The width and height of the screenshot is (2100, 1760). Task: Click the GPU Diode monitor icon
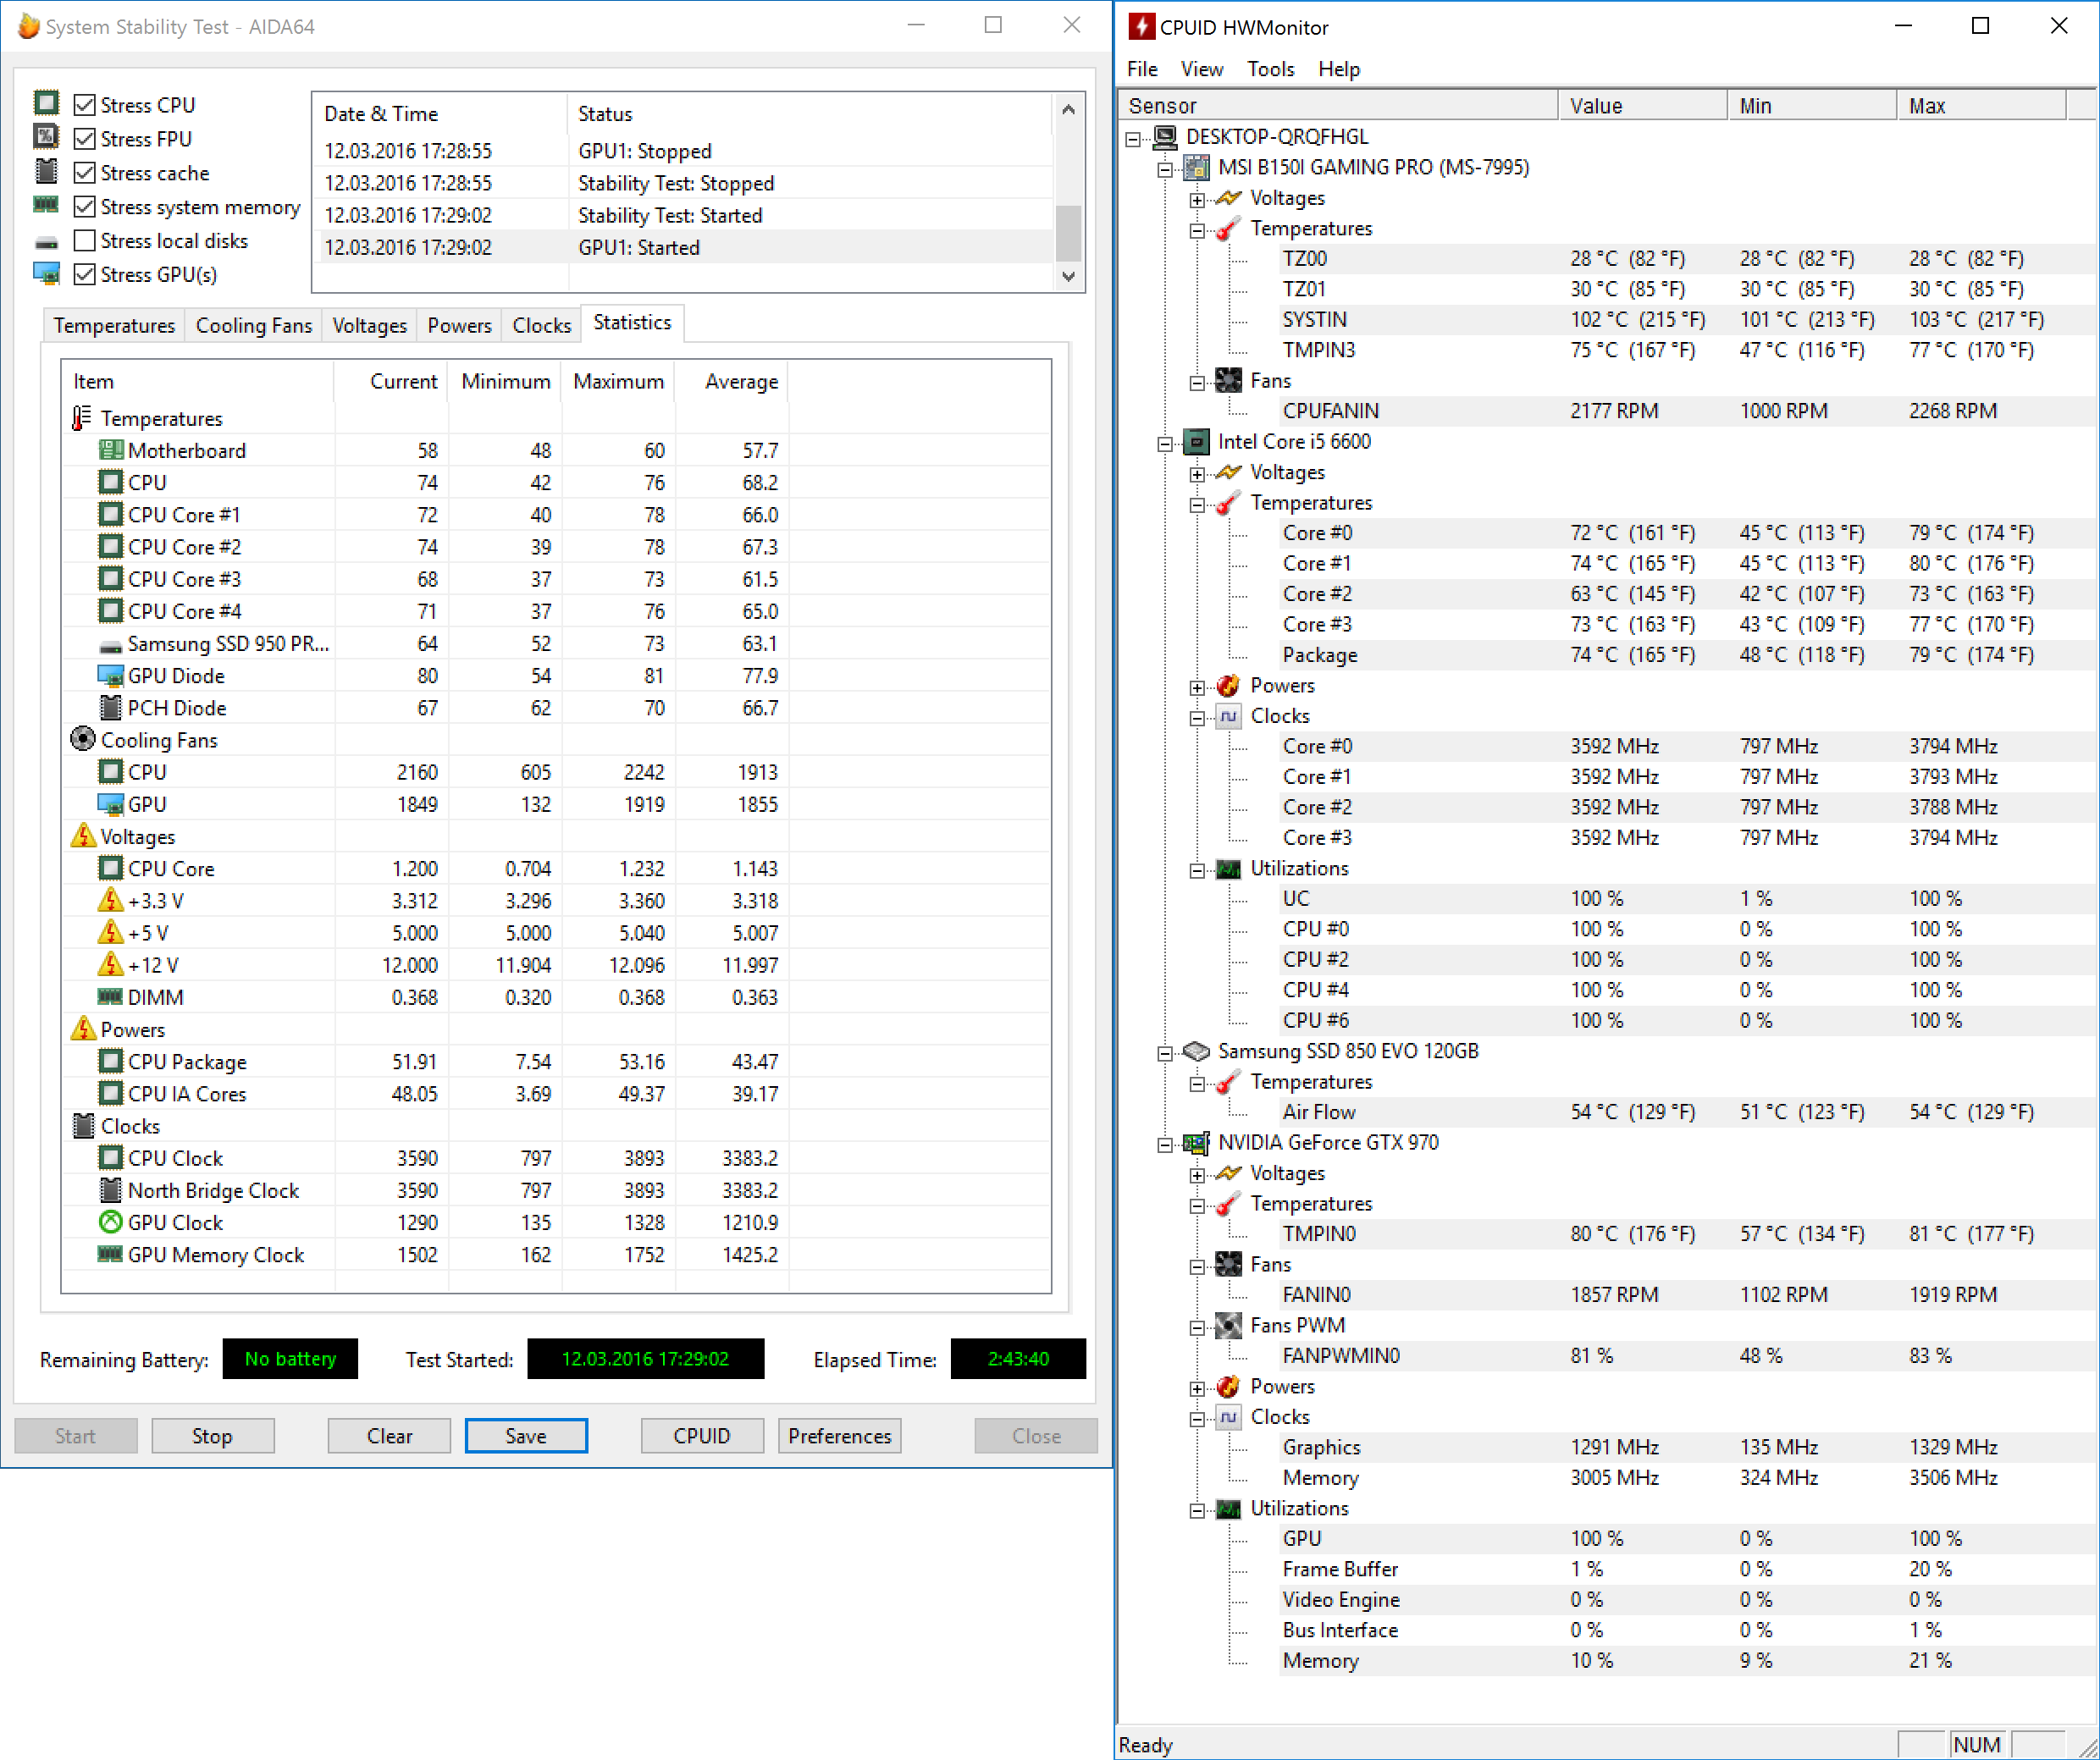click(111, 676)
